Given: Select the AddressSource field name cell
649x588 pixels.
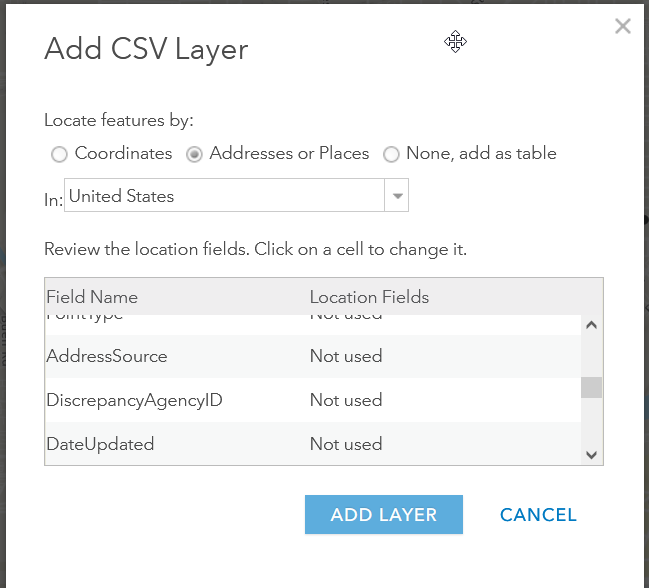Looking at the screenshot, I should point(107,356).
